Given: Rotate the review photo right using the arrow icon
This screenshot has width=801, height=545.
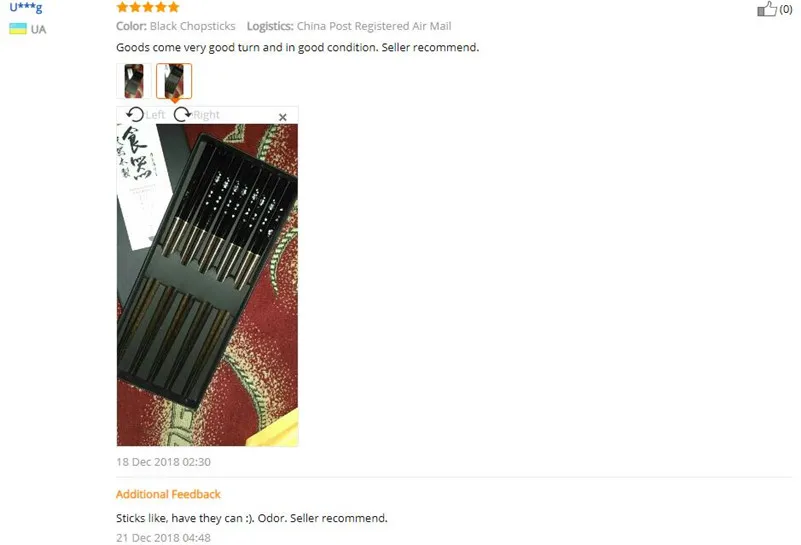Looking at the screenshot, I should (x=182, y=114).
